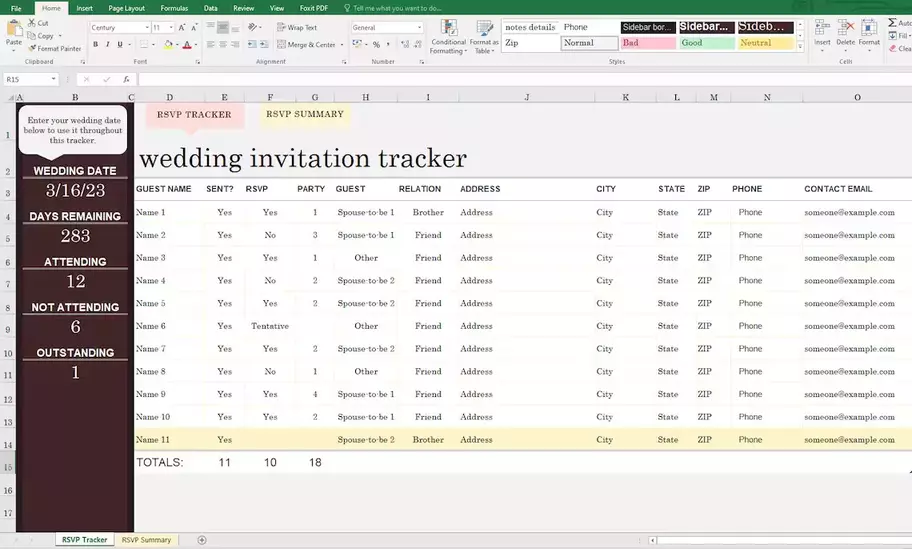The width and height of the screenshot is (912, 549).
Task: Click the percent style icon
Action: tap(376, 45)
